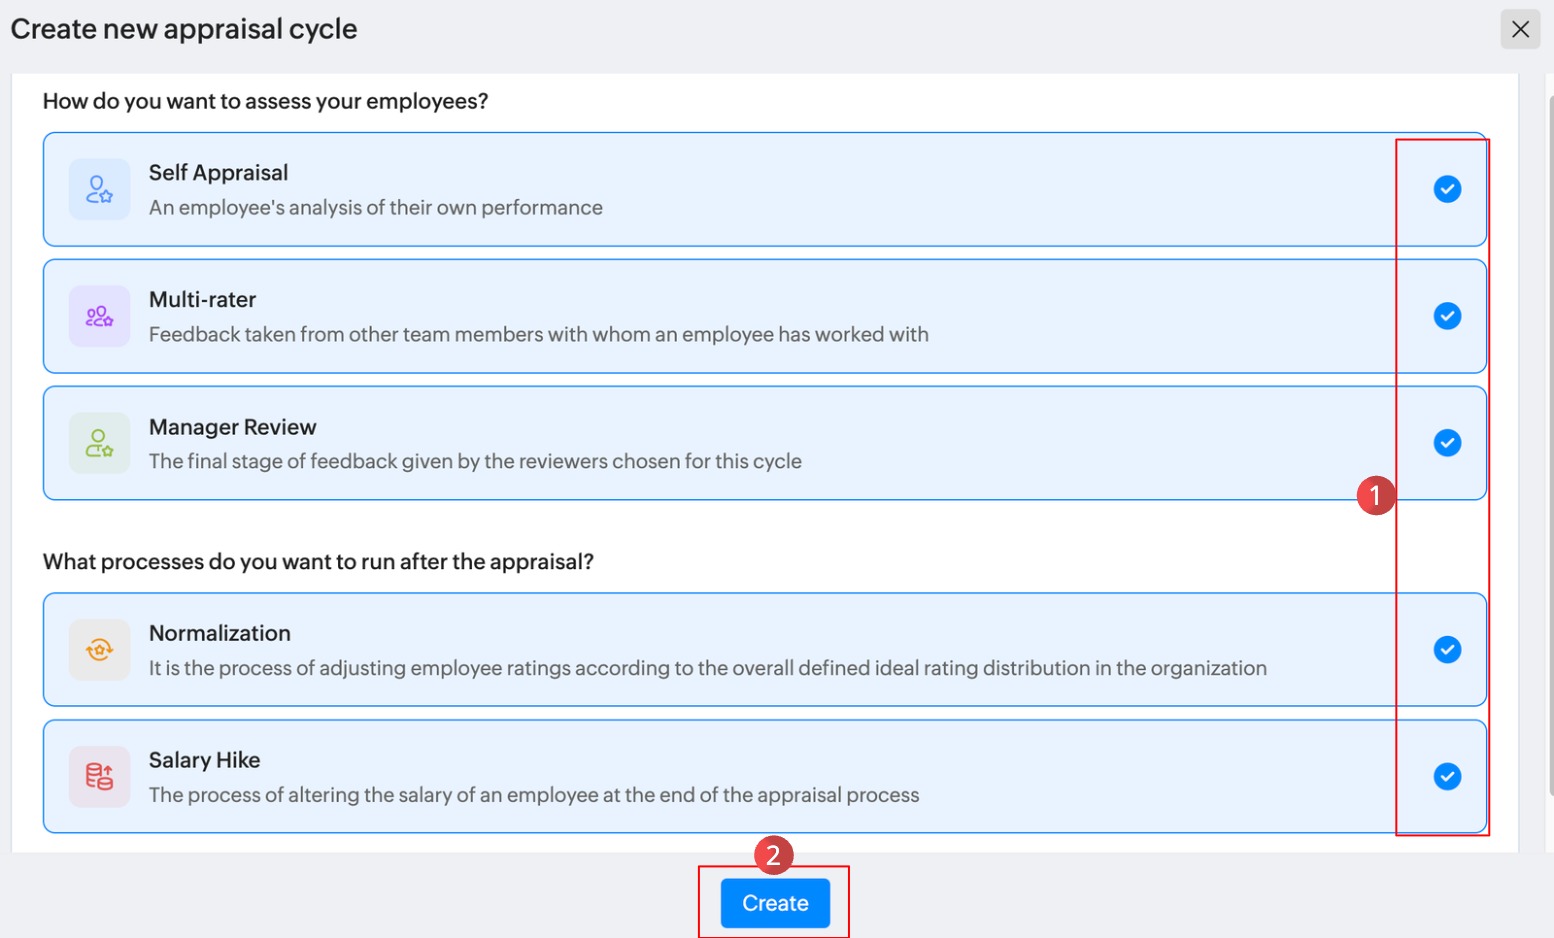Image resolution: width=1554 pixels, height=938 pixels.
Task: Click the Manager Review green icon
Action: tap(99, 443)
